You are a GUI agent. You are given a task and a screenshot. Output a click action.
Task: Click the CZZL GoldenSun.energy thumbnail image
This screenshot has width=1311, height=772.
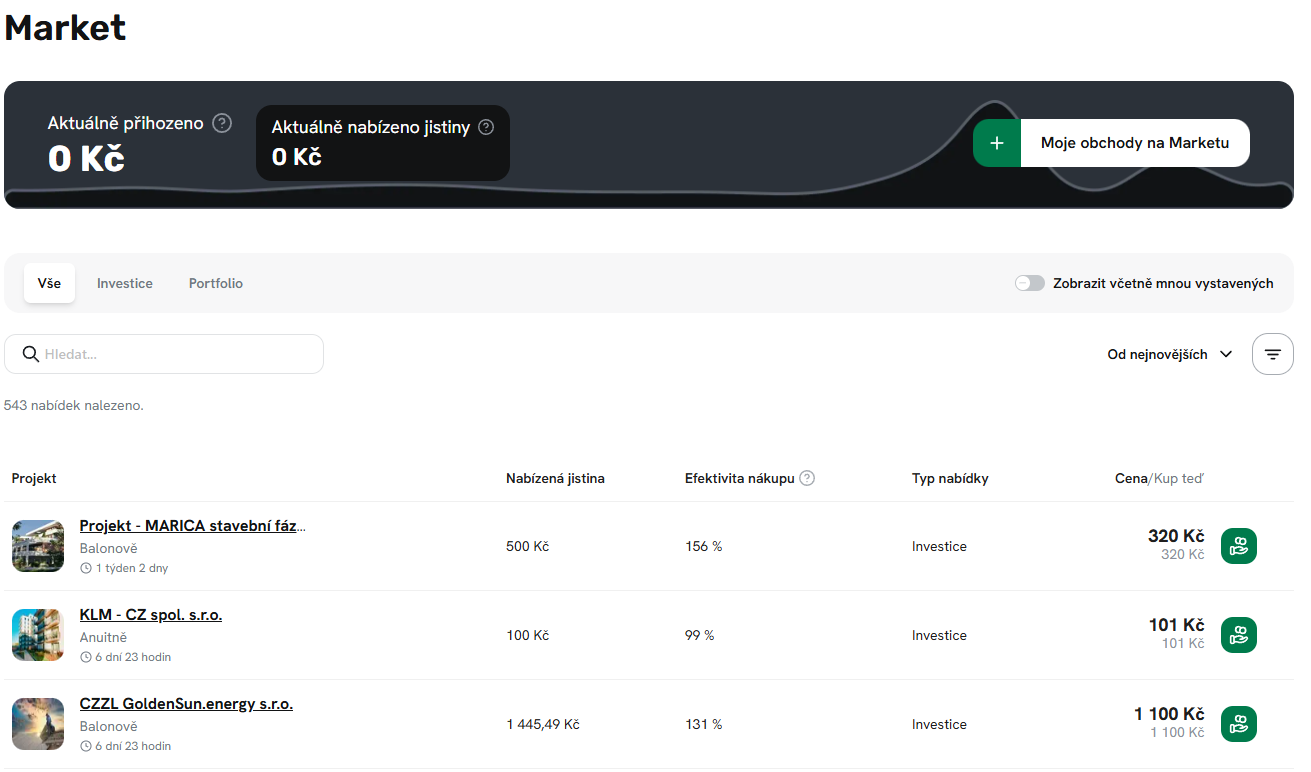[38, 724]
